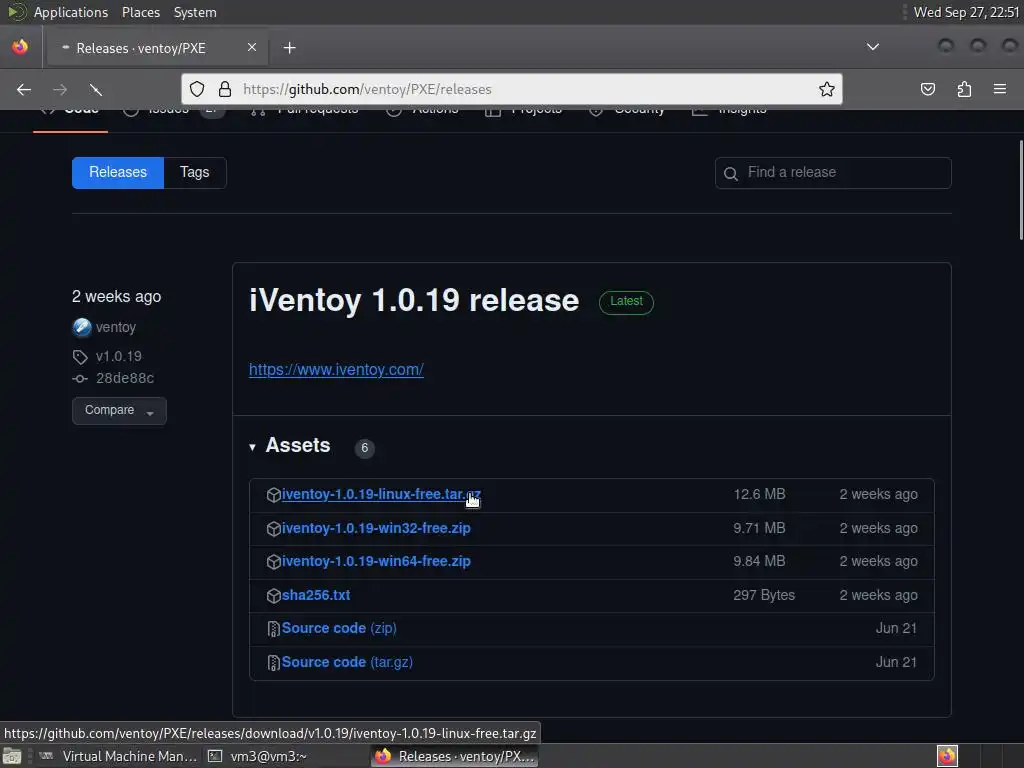Go back to previous page
1024x768 pixels.
click(24, 89)
